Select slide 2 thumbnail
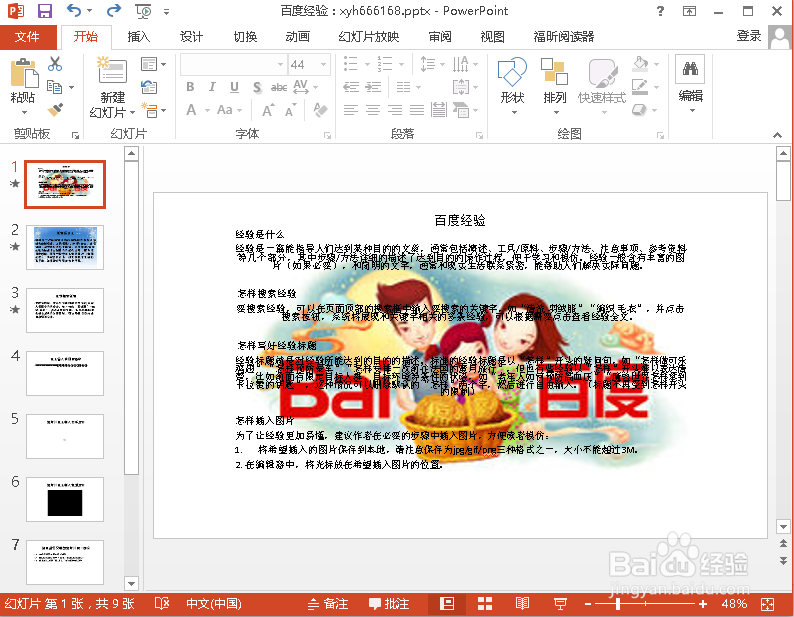794x617 pixels. [x=65, y=247]
